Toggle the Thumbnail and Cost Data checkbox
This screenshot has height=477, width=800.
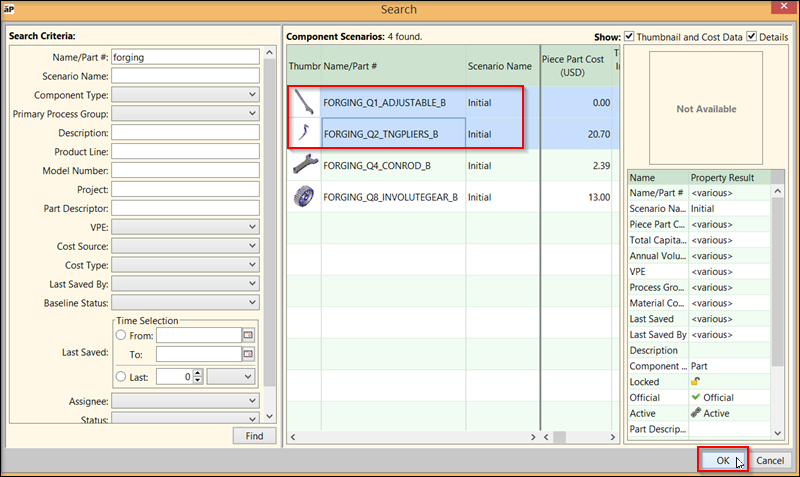630,37
